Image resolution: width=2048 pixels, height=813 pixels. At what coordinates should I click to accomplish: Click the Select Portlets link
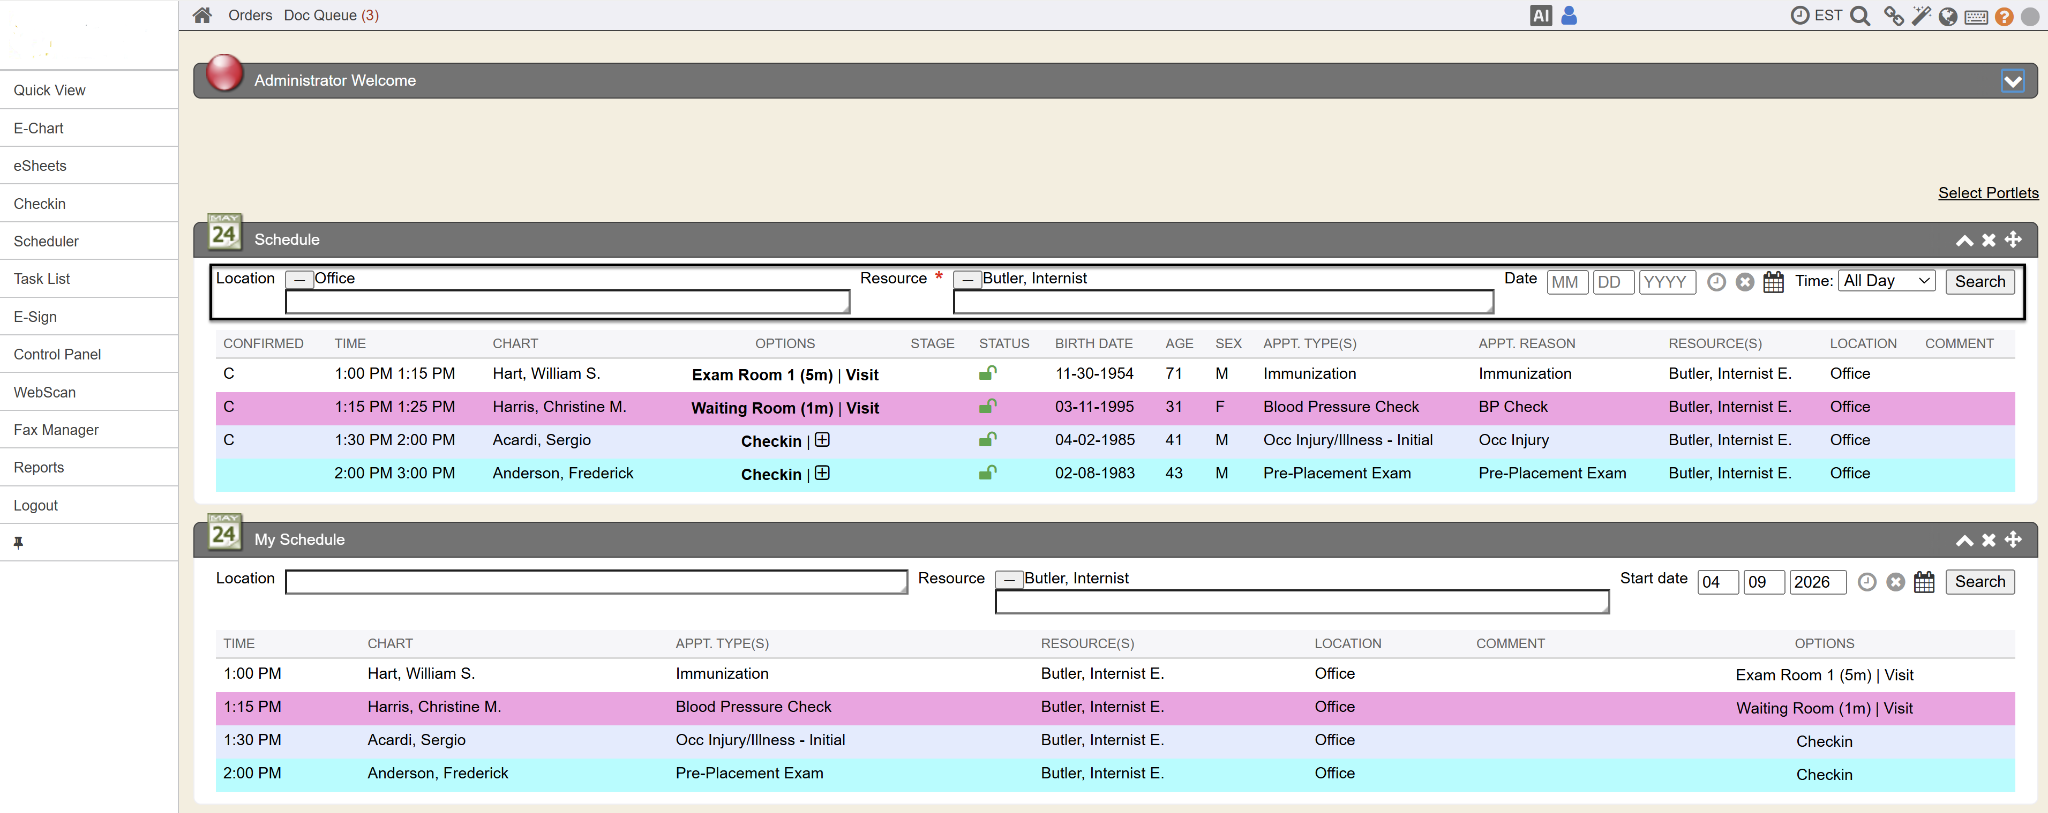point(1987,193)
